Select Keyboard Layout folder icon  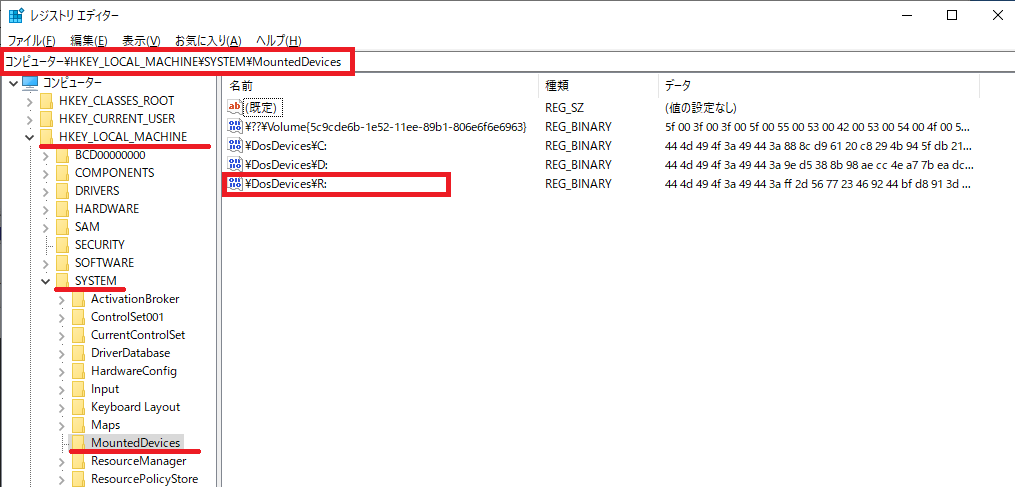click(x=79, y=407)
